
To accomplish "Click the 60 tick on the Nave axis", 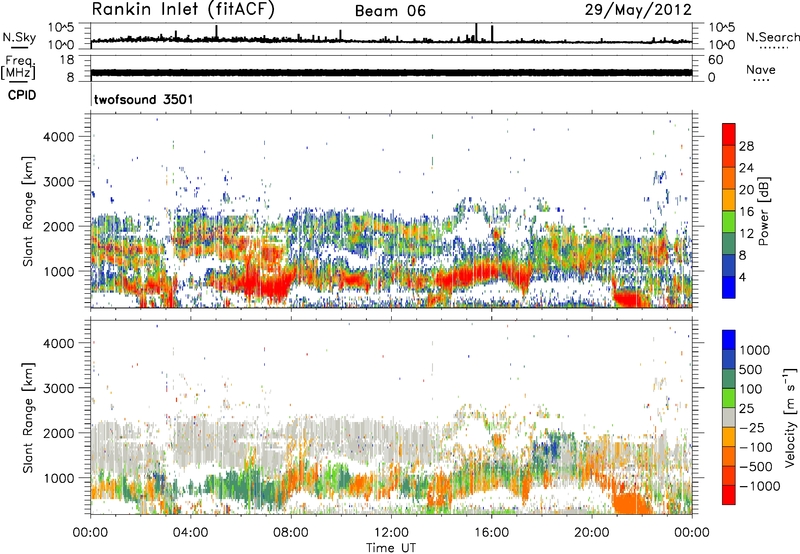I will pyautogui.click(x=715, y=60).
